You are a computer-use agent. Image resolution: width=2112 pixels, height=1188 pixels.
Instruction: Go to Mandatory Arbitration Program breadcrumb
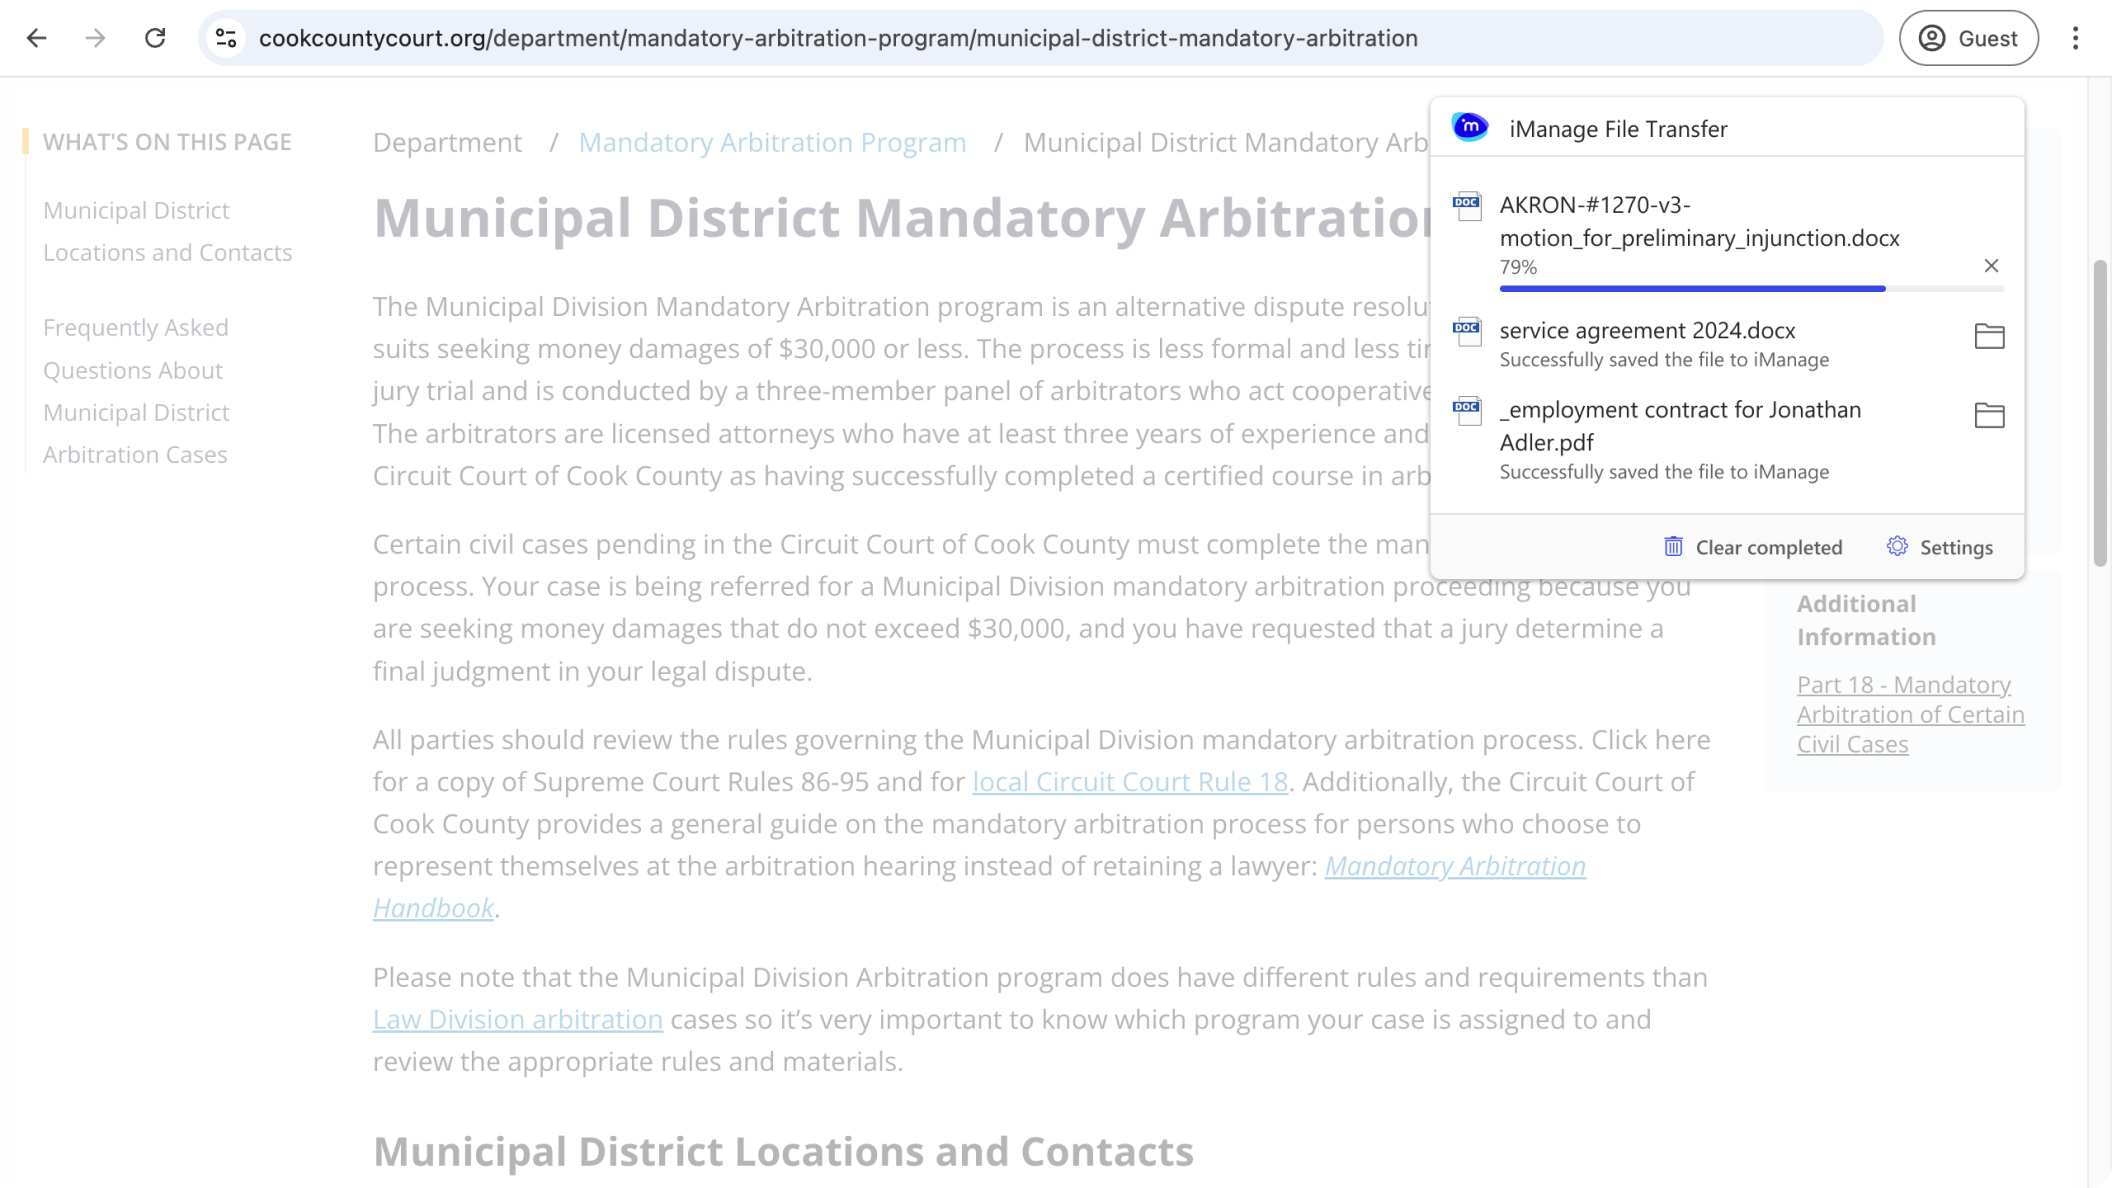point(772,142)
